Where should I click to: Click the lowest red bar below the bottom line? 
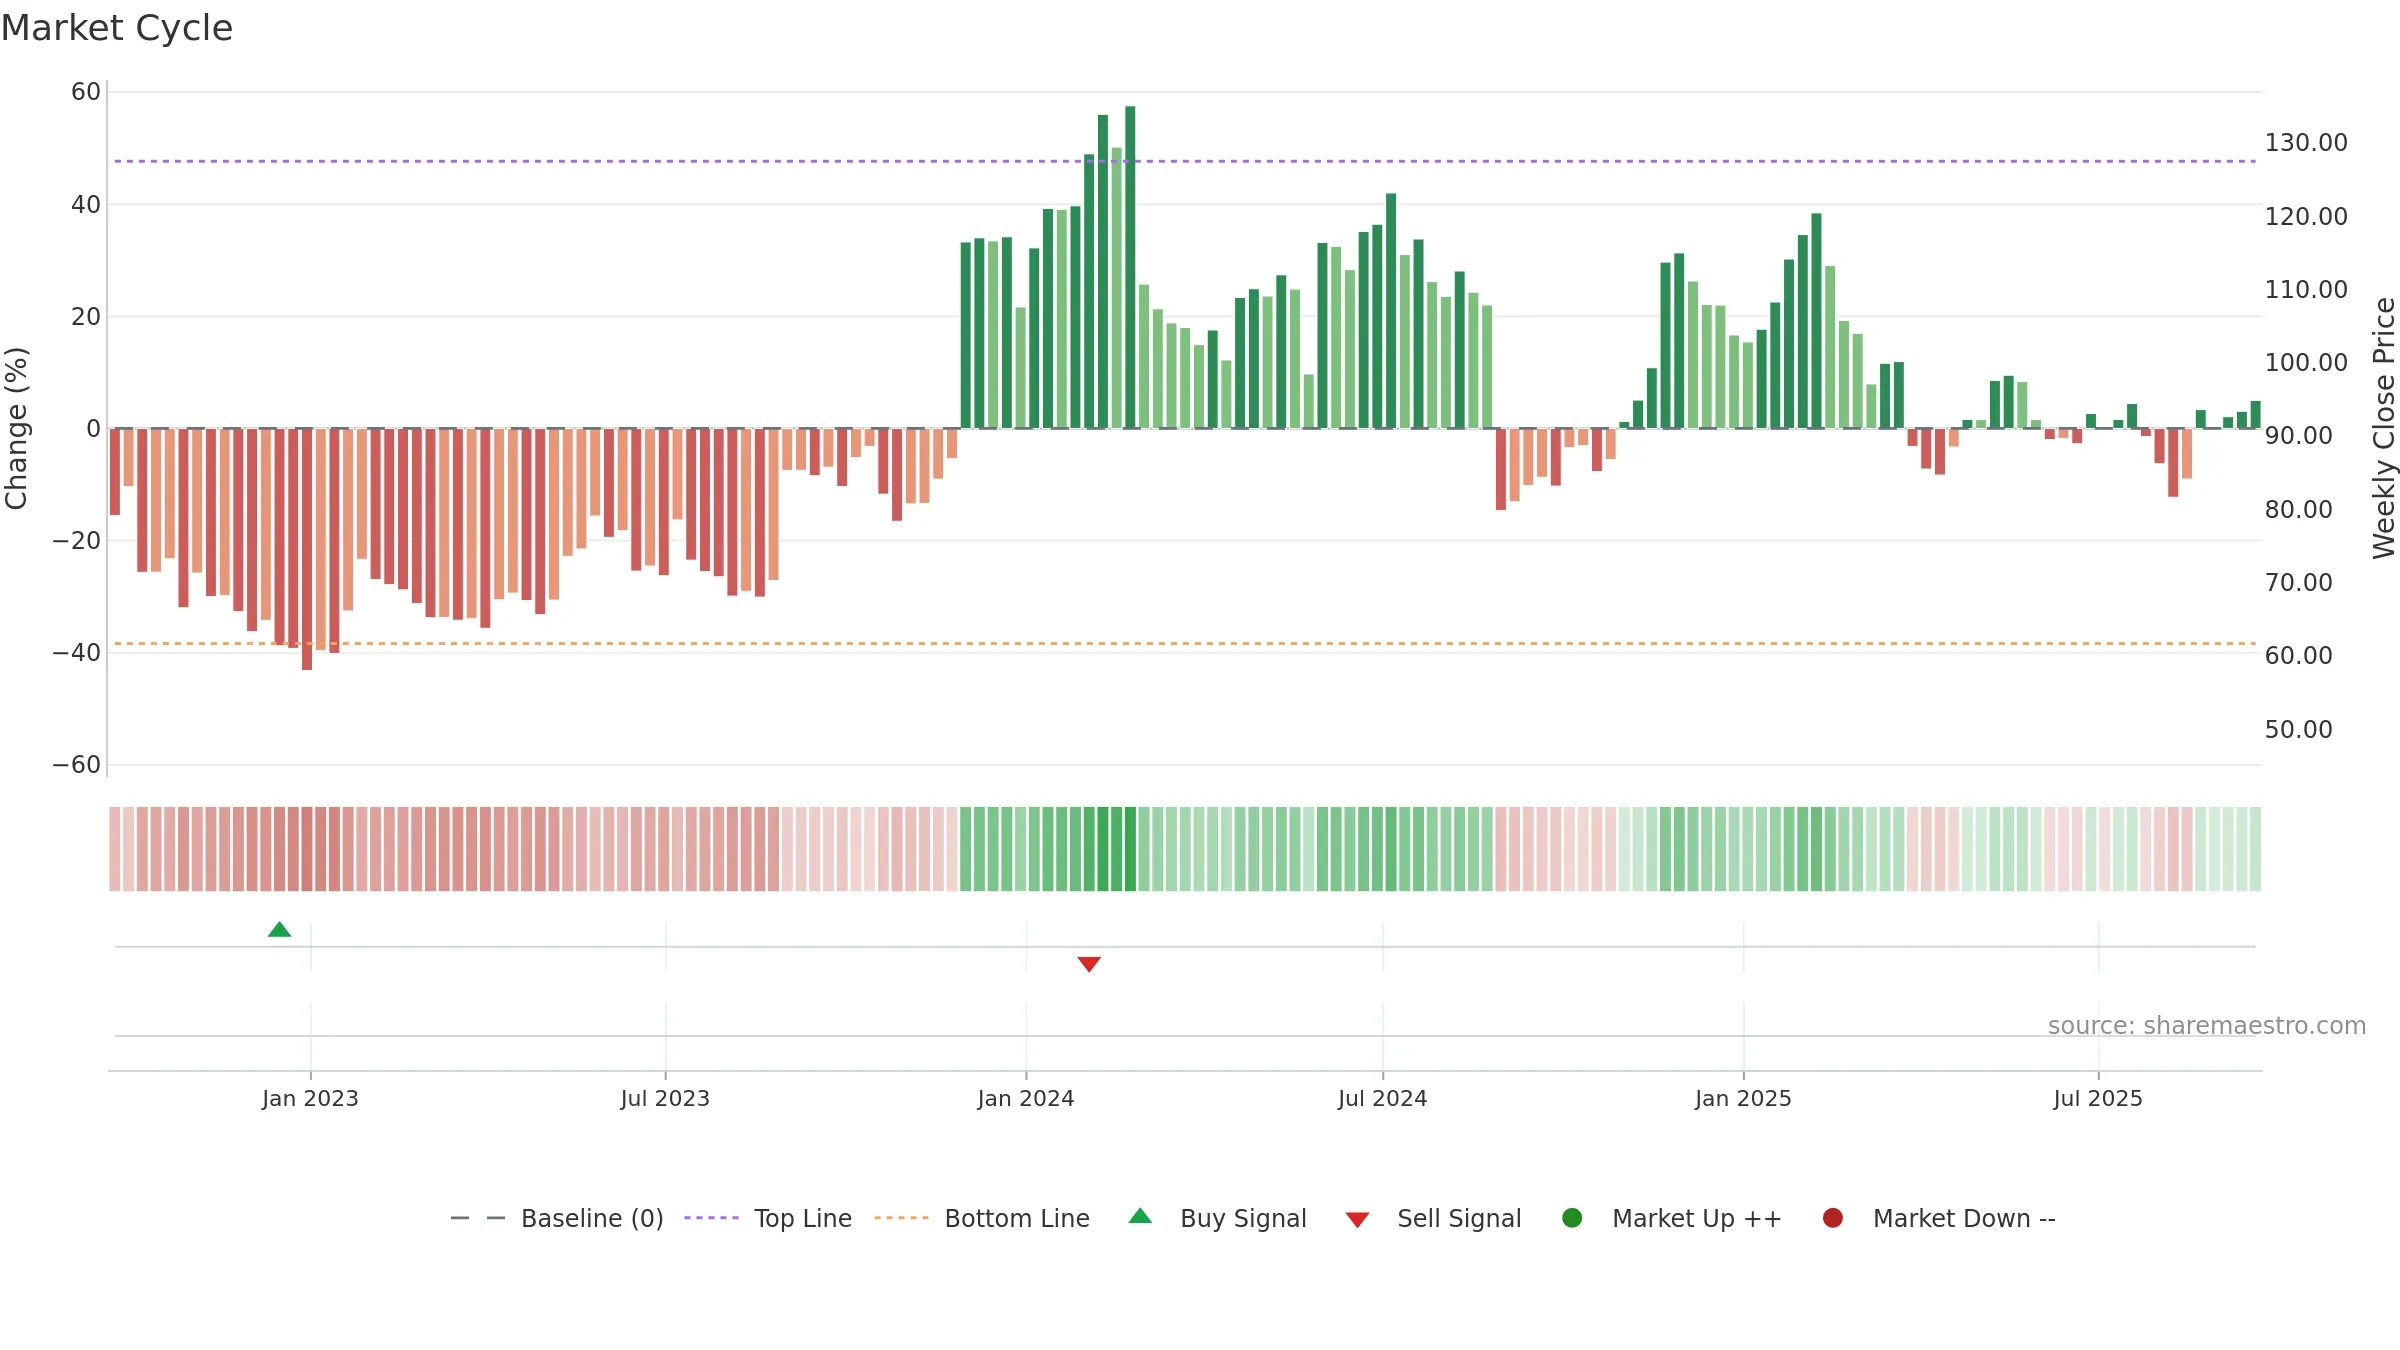(307, 549)
